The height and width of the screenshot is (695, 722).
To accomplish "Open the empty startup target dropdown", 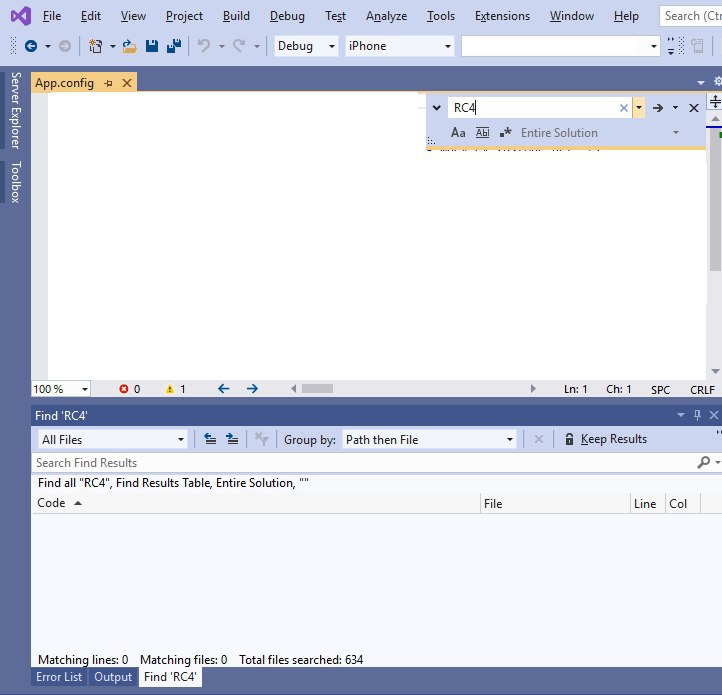I will coord(561,46).
